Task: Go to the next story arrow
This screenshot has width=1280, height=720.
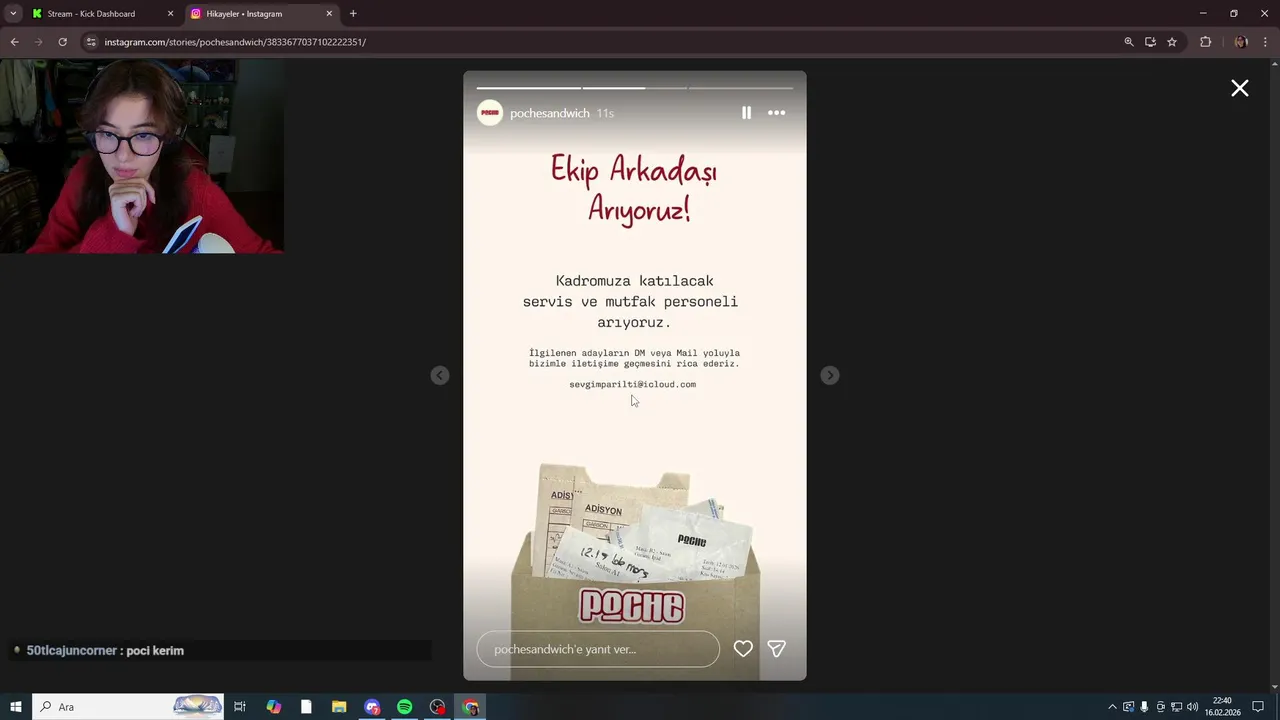Action: pos(829,375)
